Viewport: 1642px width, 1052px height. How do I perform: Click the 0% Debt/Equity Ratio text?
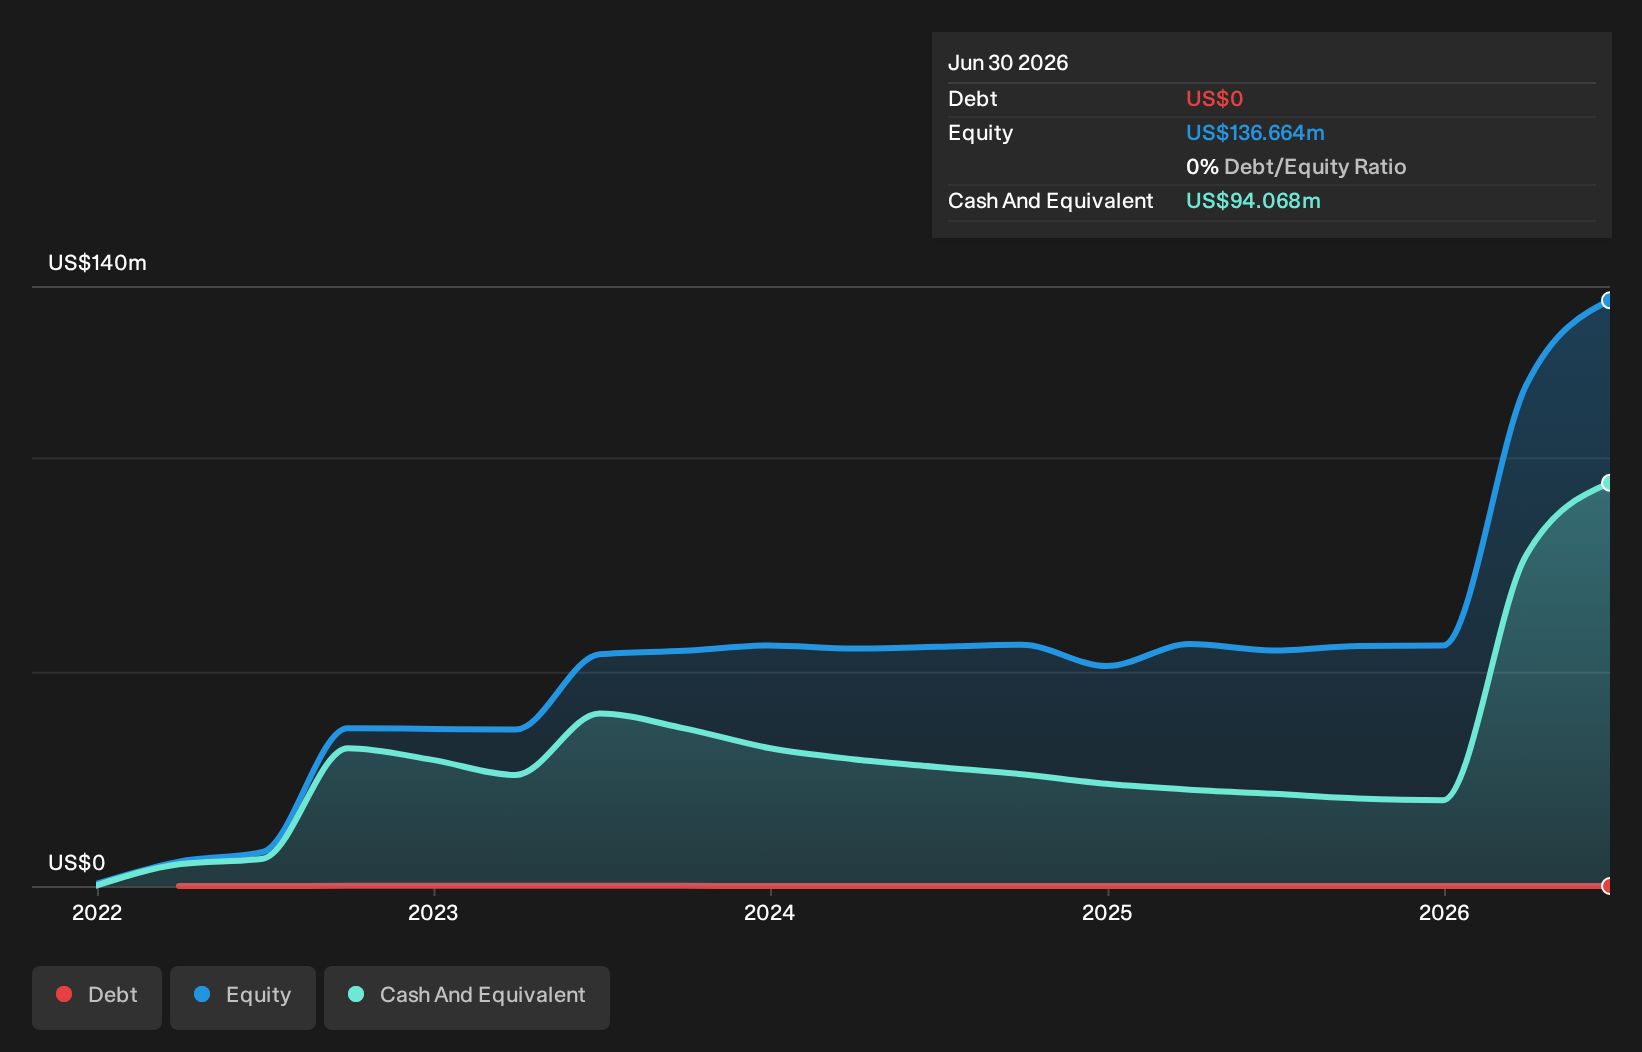tap(1296, 167)
